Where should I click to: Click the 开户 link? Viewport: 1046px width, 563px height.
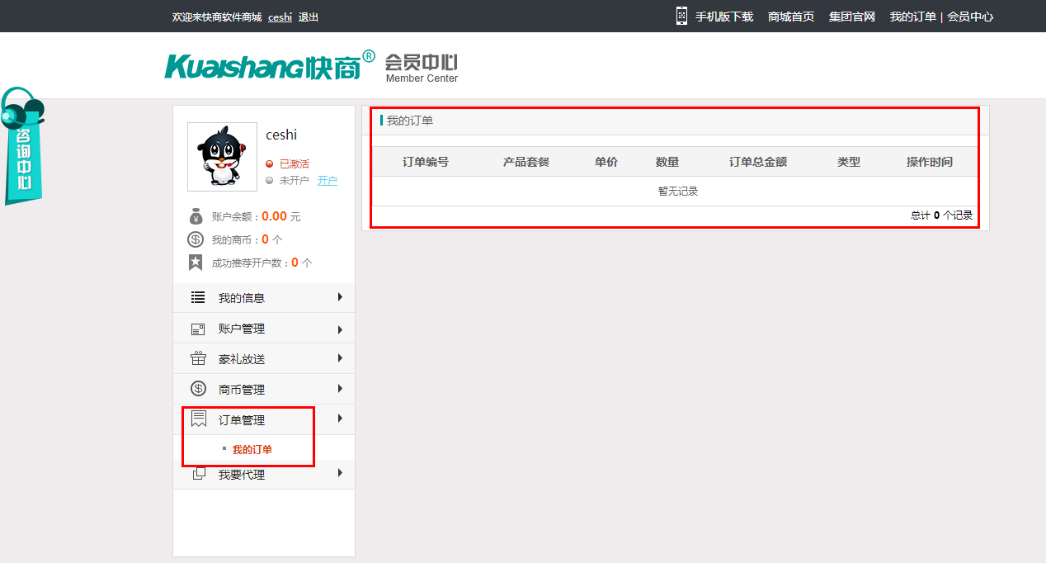click(327, 181)
